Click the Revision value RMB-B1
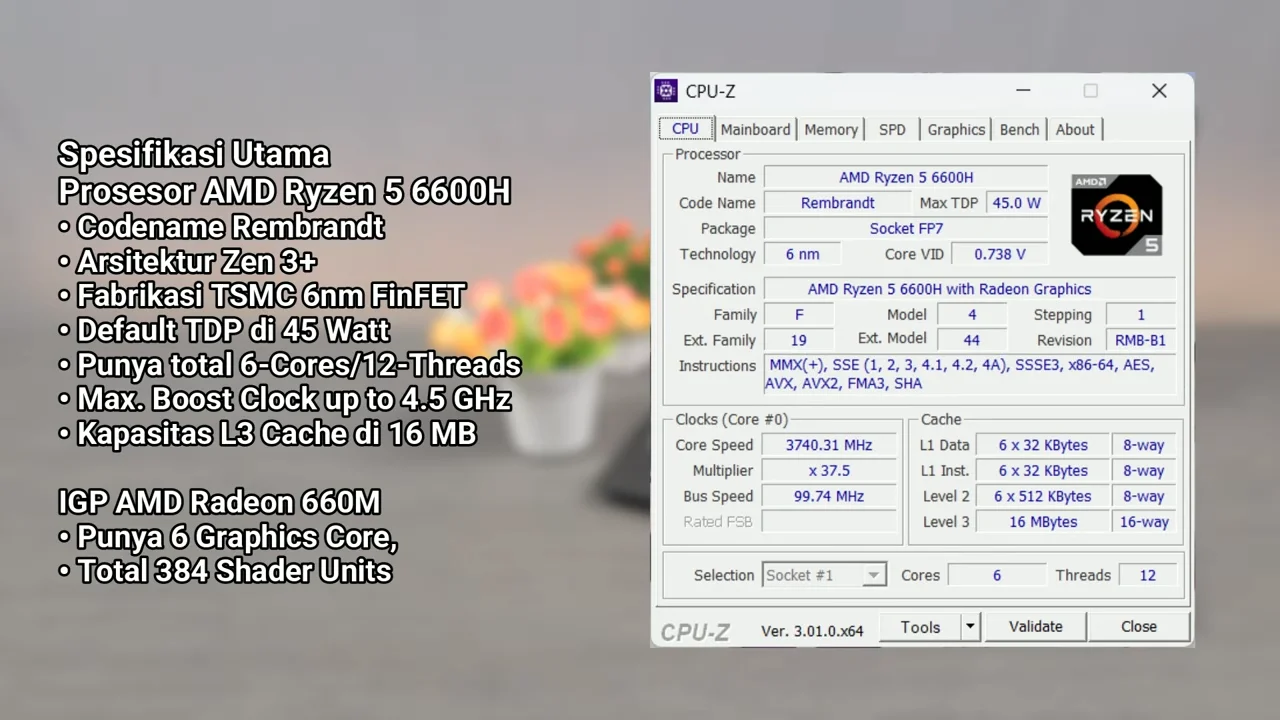Viewport: 1280px width, 720px height. 1141,341
